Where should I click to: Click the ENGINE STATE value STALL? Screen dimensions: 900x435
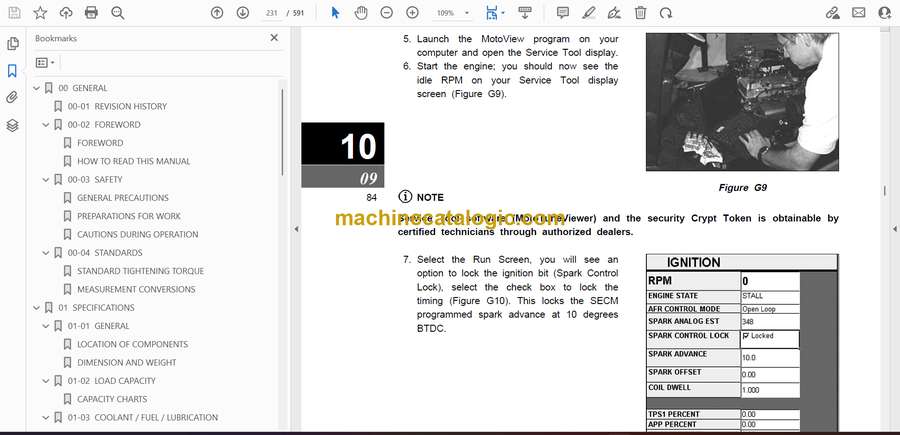tap(752, 296)
